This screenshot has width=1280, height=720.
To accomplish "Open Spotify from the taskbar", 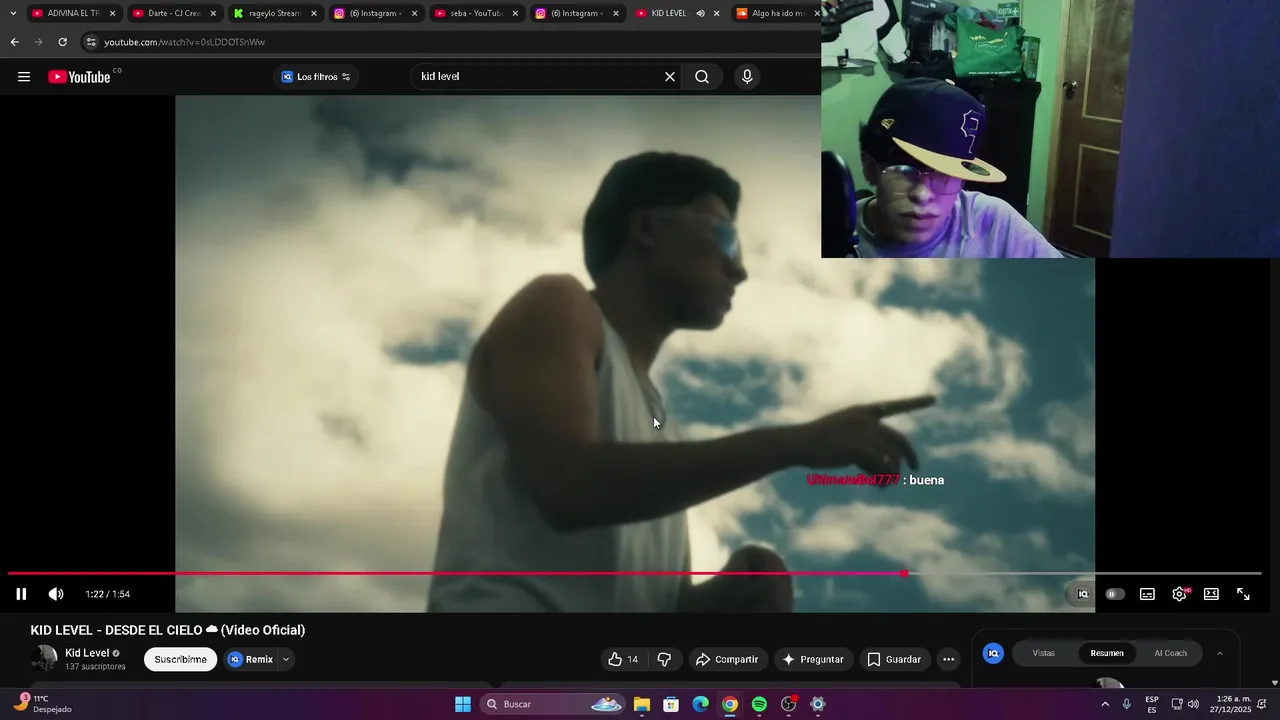I will point(759,704).
